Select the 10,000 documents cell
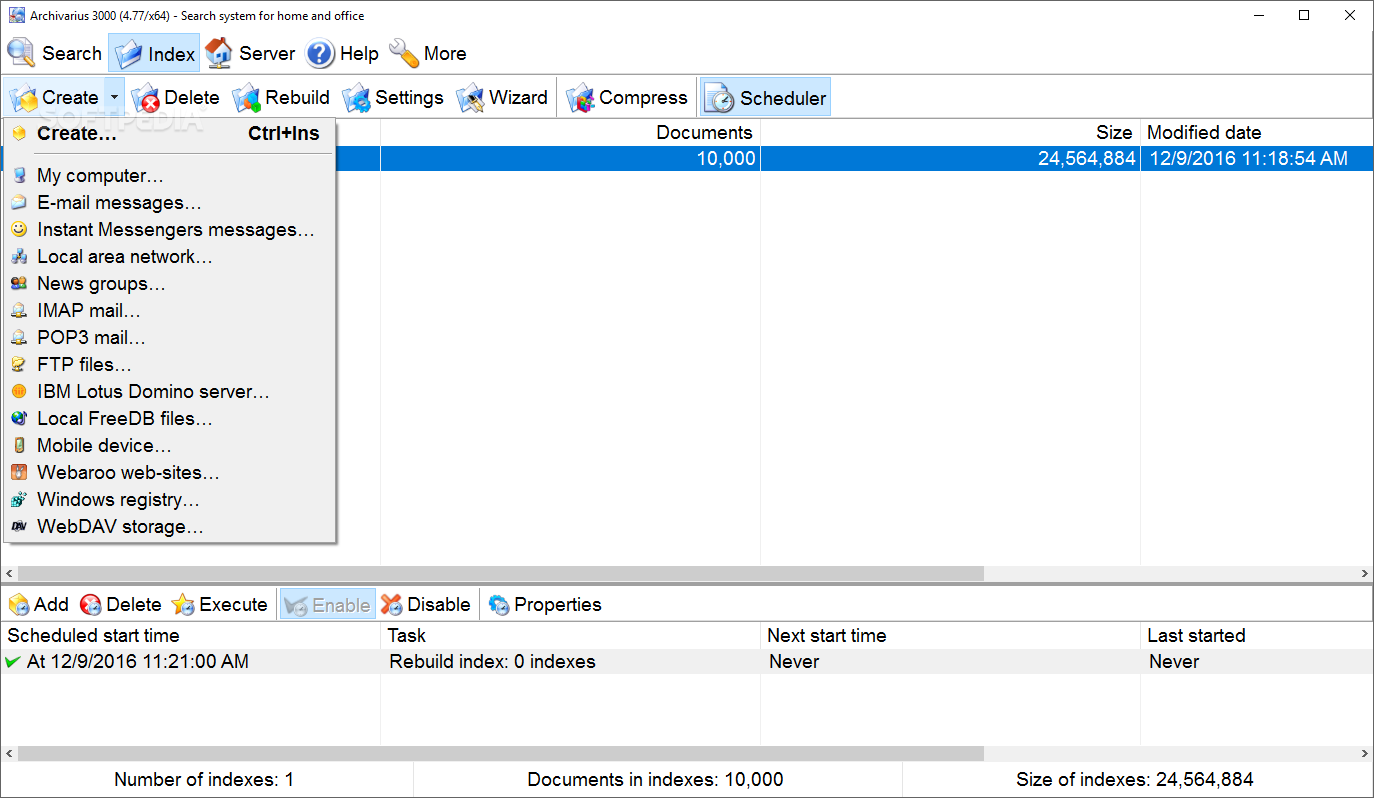The image size is (1374, 798). pyautogui.click(x=570, y=159)
